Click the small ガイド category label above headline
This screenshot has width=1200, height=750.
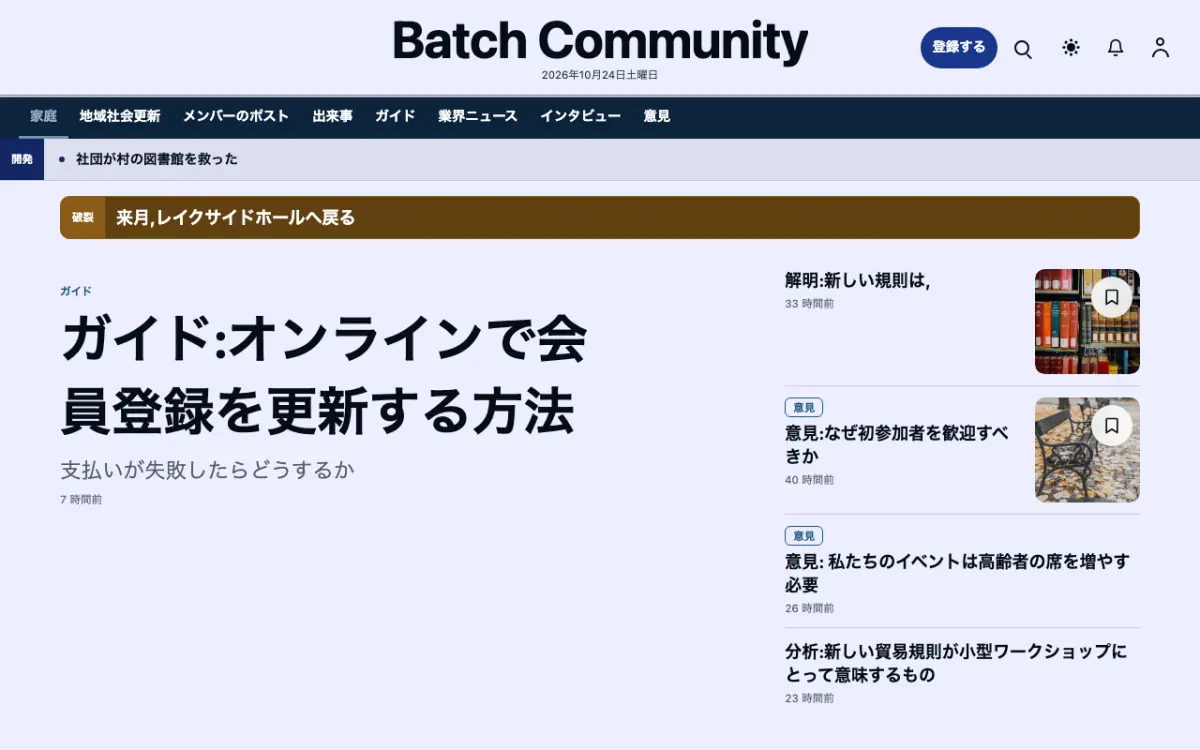pos(76,291)
